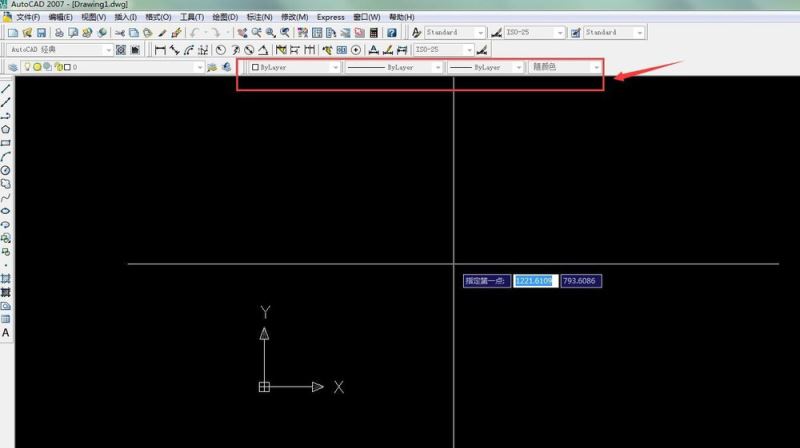Click the Zoom Realtime magnifier icon
Viewport: 800px width, 448px height.
click(x=256, y=33)
